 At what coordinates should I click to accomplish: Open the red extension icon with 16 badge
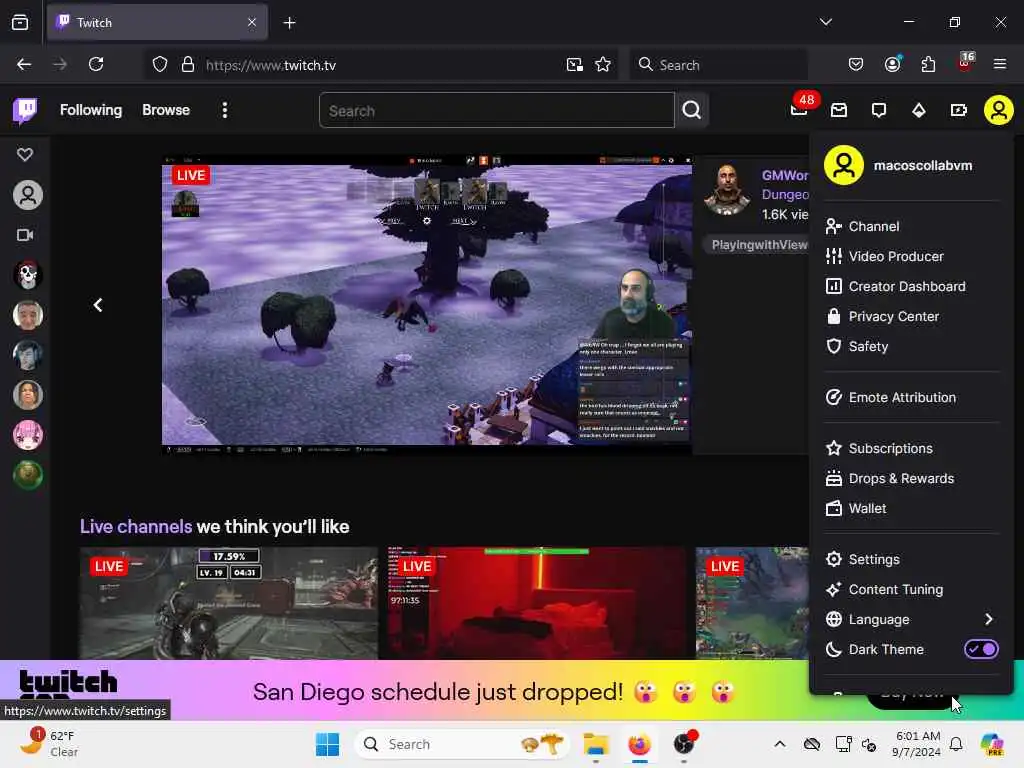point(965,63)
